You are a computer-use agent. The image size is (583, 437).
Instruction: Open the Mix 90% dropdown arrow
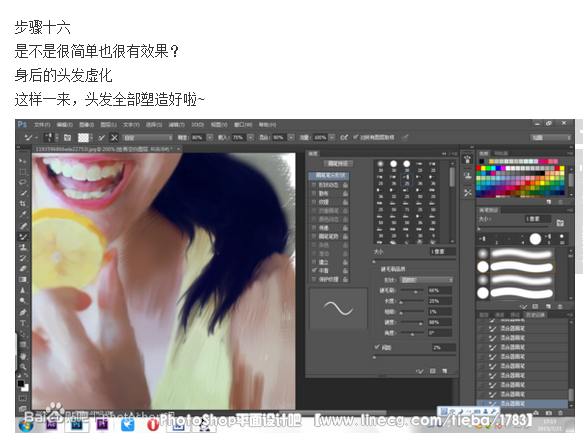tap(291, 138)
